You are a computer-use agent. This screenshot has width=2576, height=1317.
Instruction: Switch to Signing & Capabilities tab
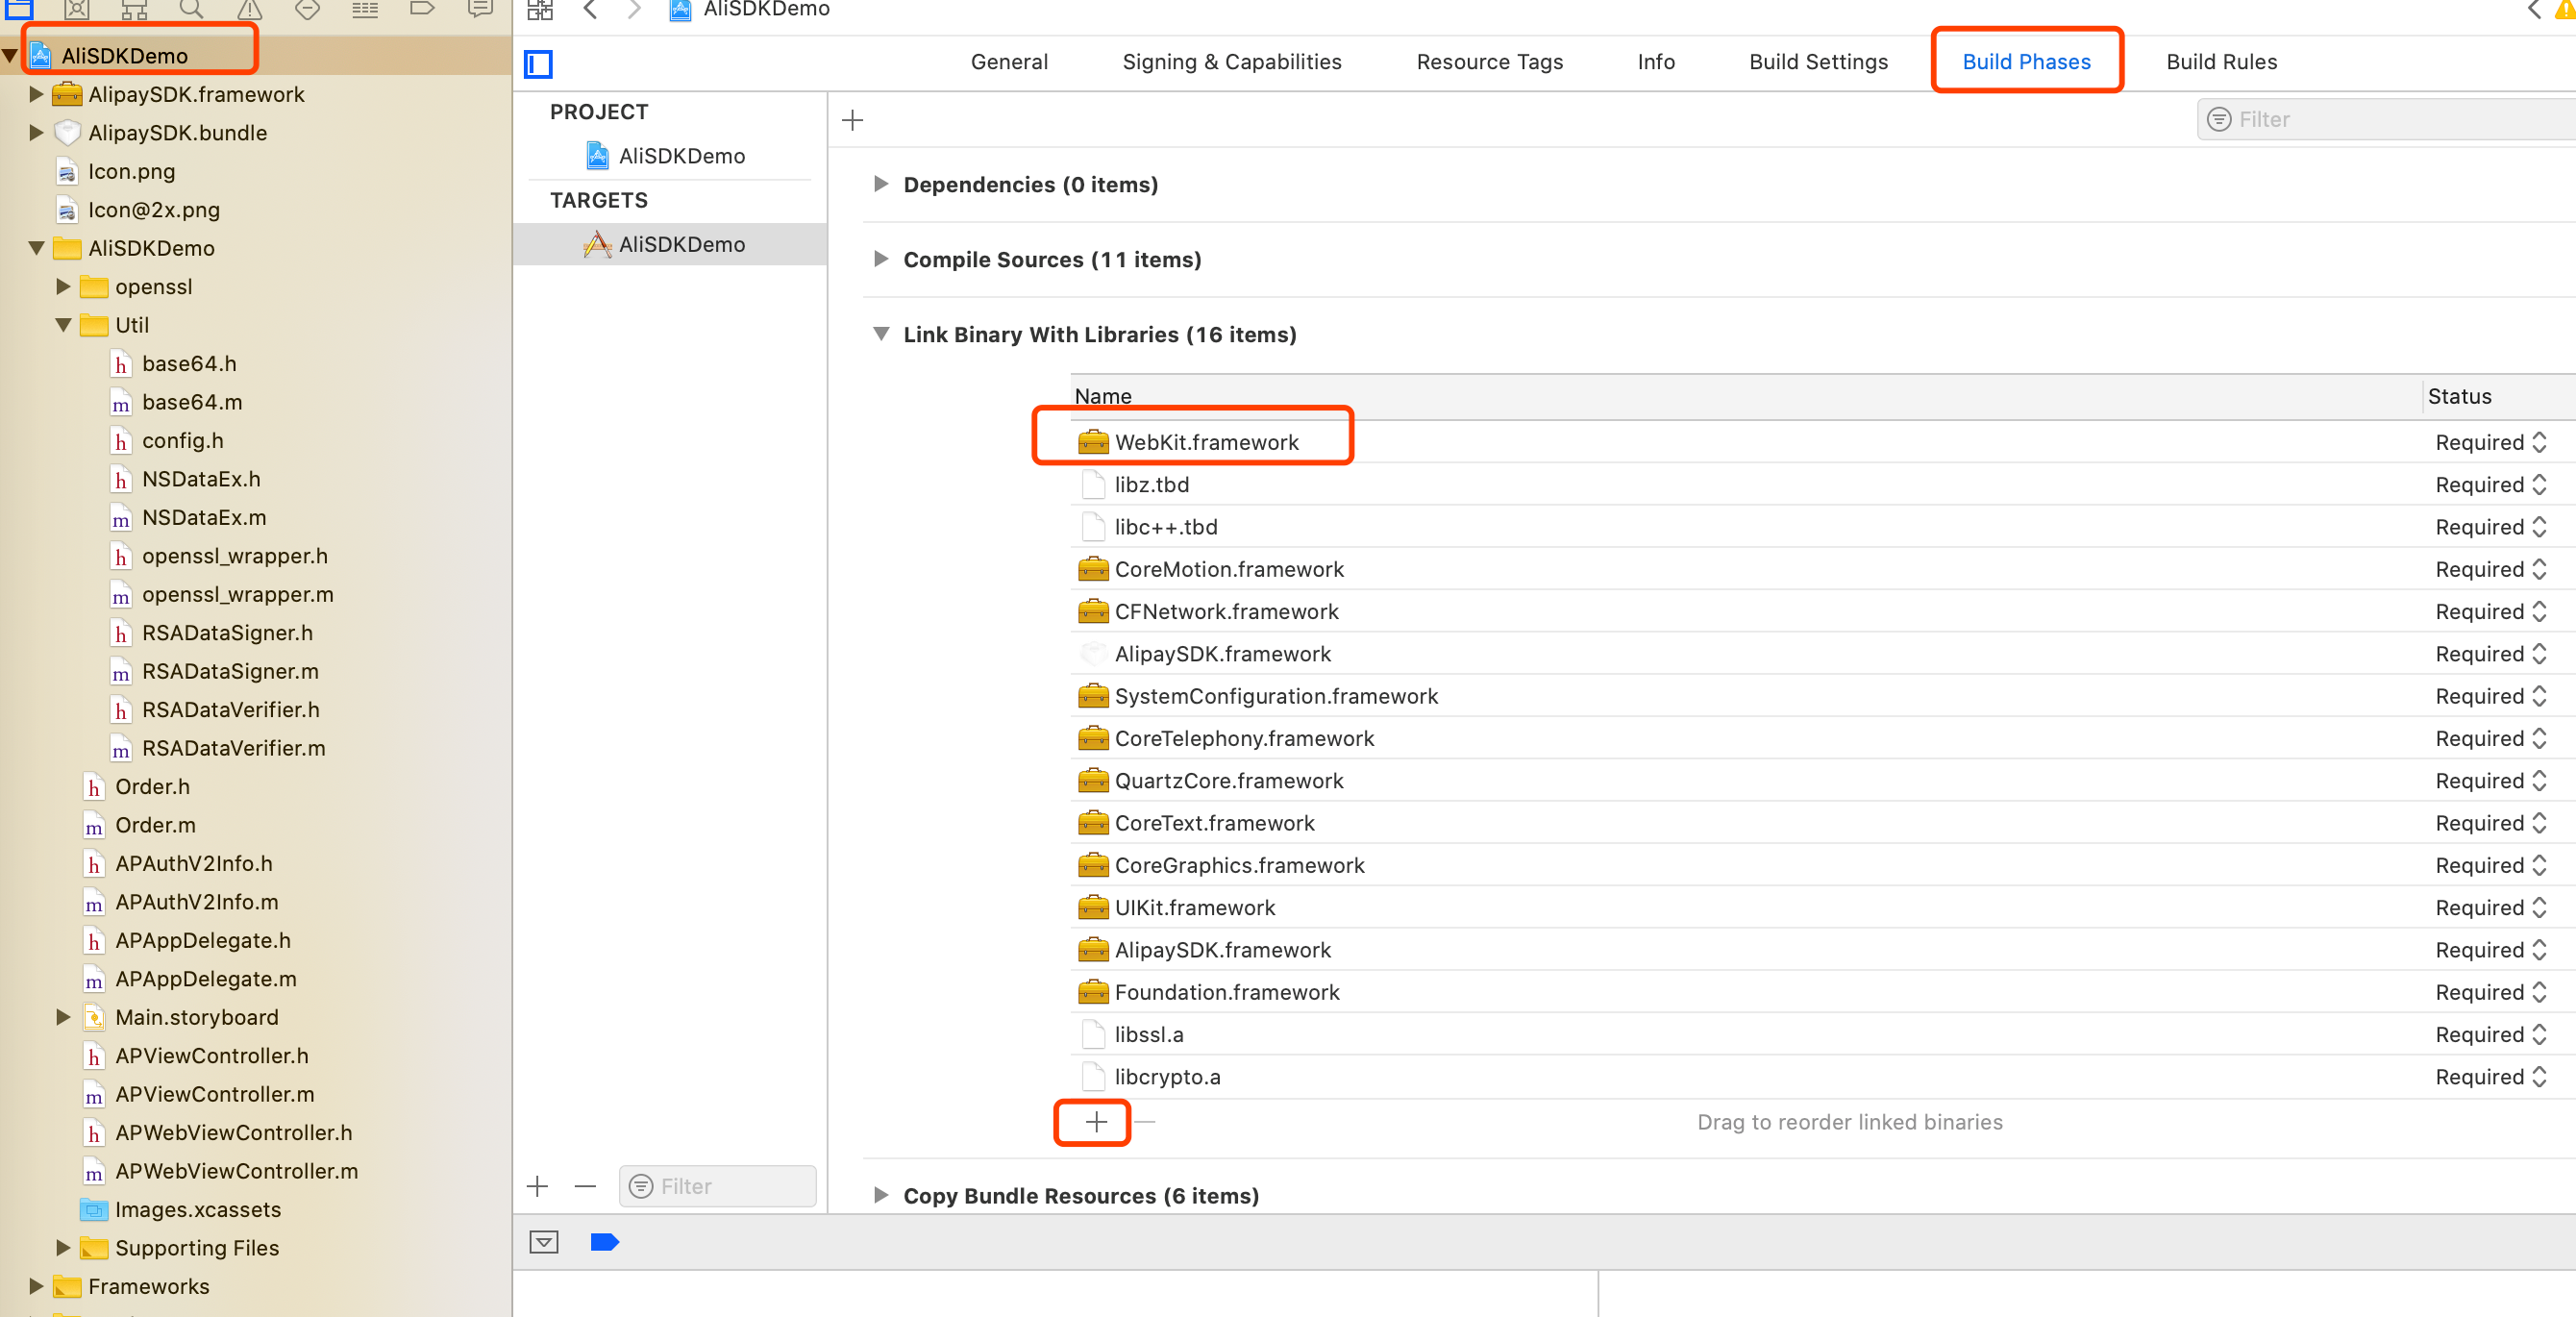coord(1231,62)
